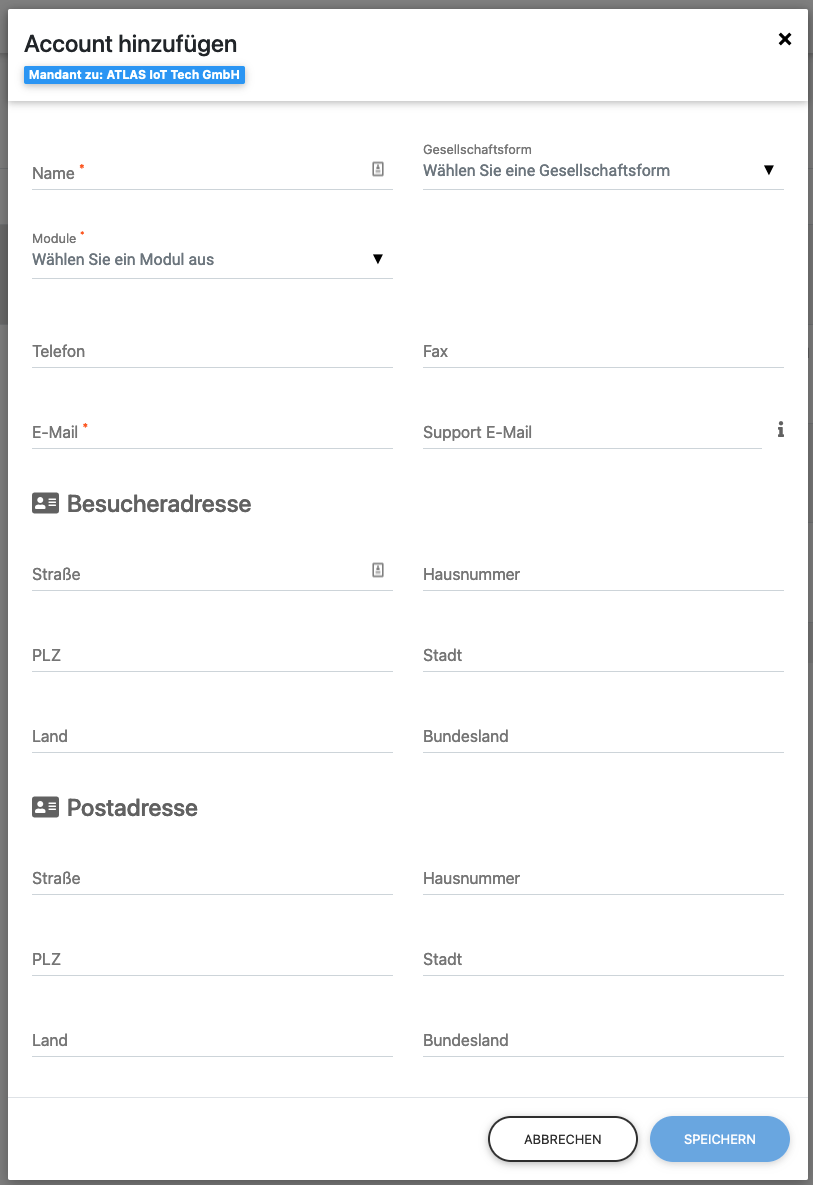Image resolution: width=813 pixels, height=1185 pixels.
Task: Select the Fax input field
Action: [x=603, y=352]
